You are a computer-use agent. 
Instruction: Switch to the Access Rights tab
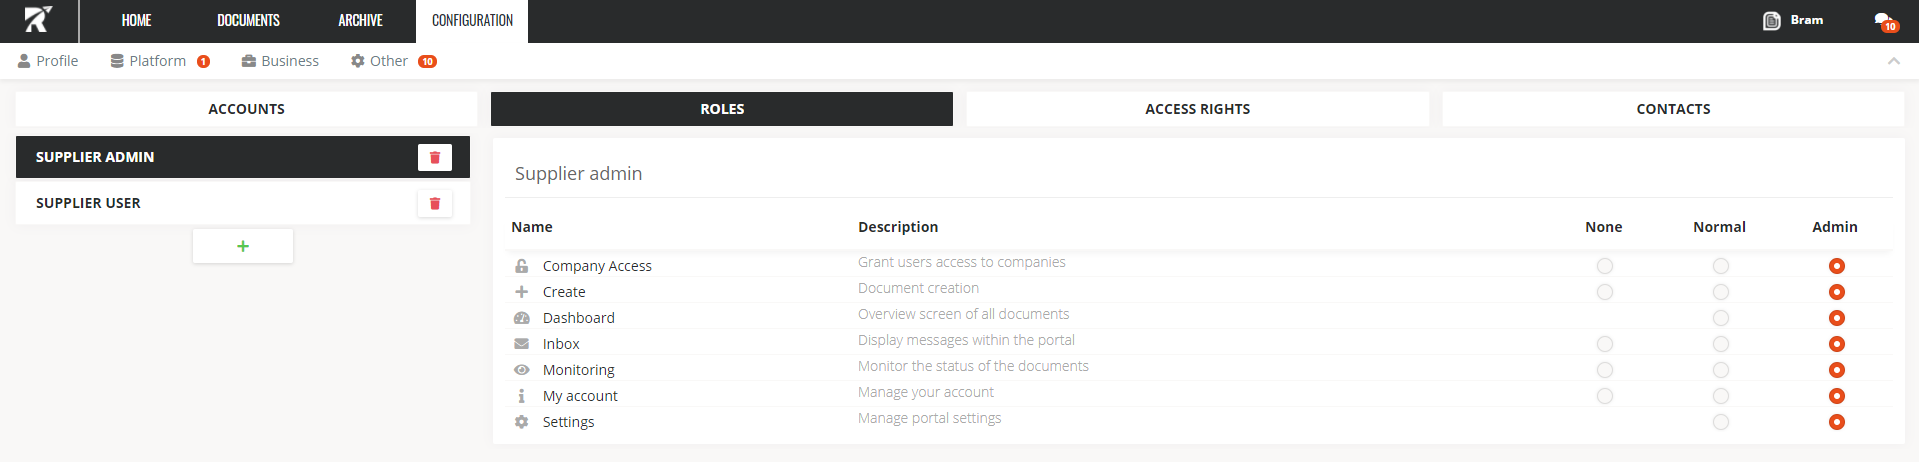click(1197, 109)
